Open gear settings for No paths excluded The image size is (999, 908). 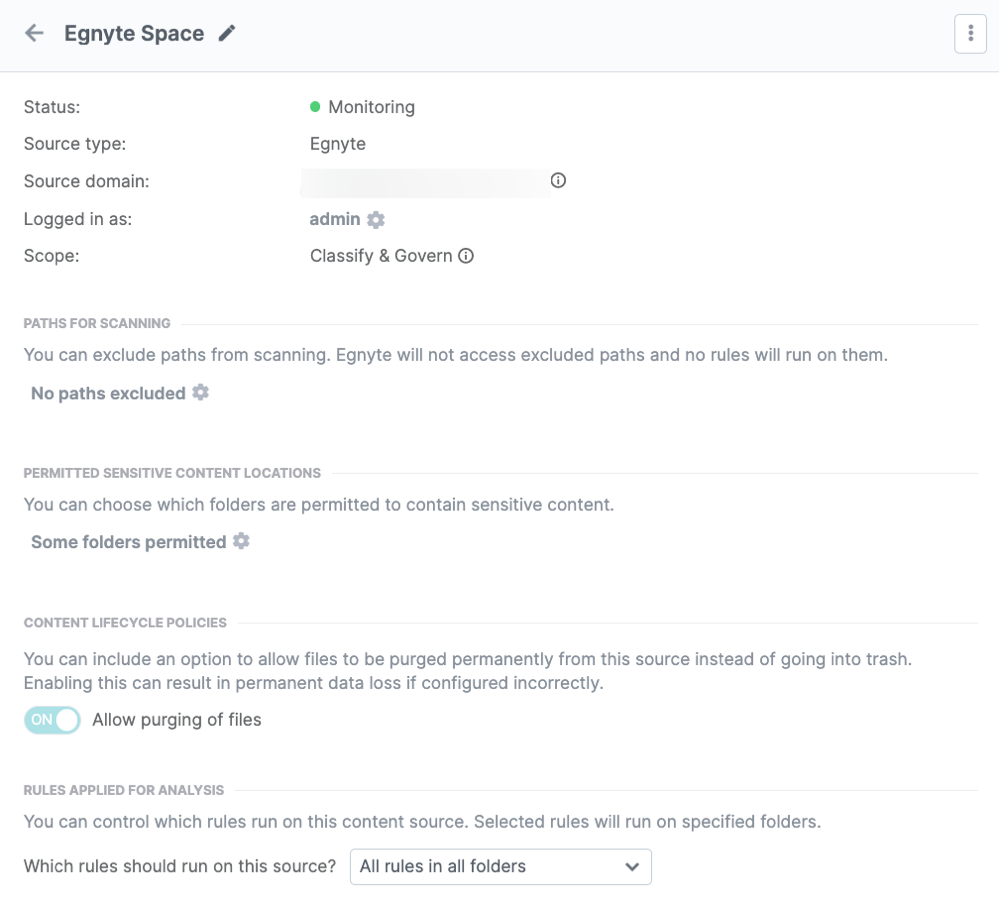pos(201,393)
